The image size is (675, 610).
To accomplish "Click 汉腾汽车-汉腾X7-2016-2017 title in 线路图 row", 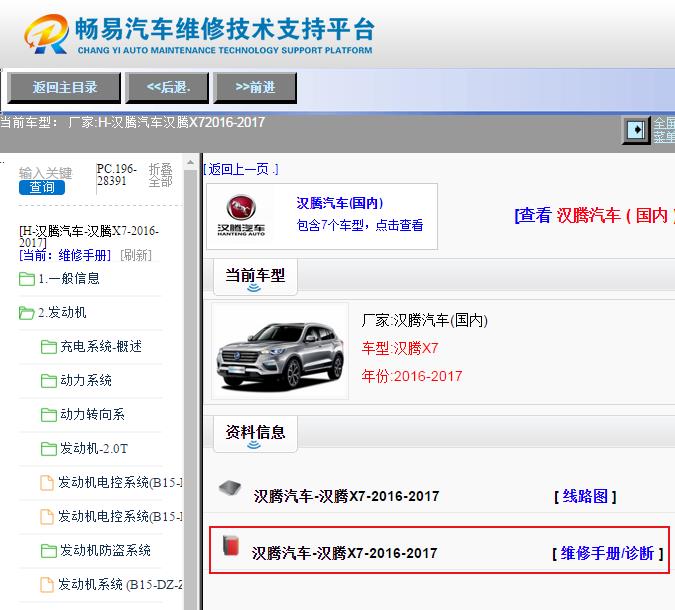I will tap(347, 496).
